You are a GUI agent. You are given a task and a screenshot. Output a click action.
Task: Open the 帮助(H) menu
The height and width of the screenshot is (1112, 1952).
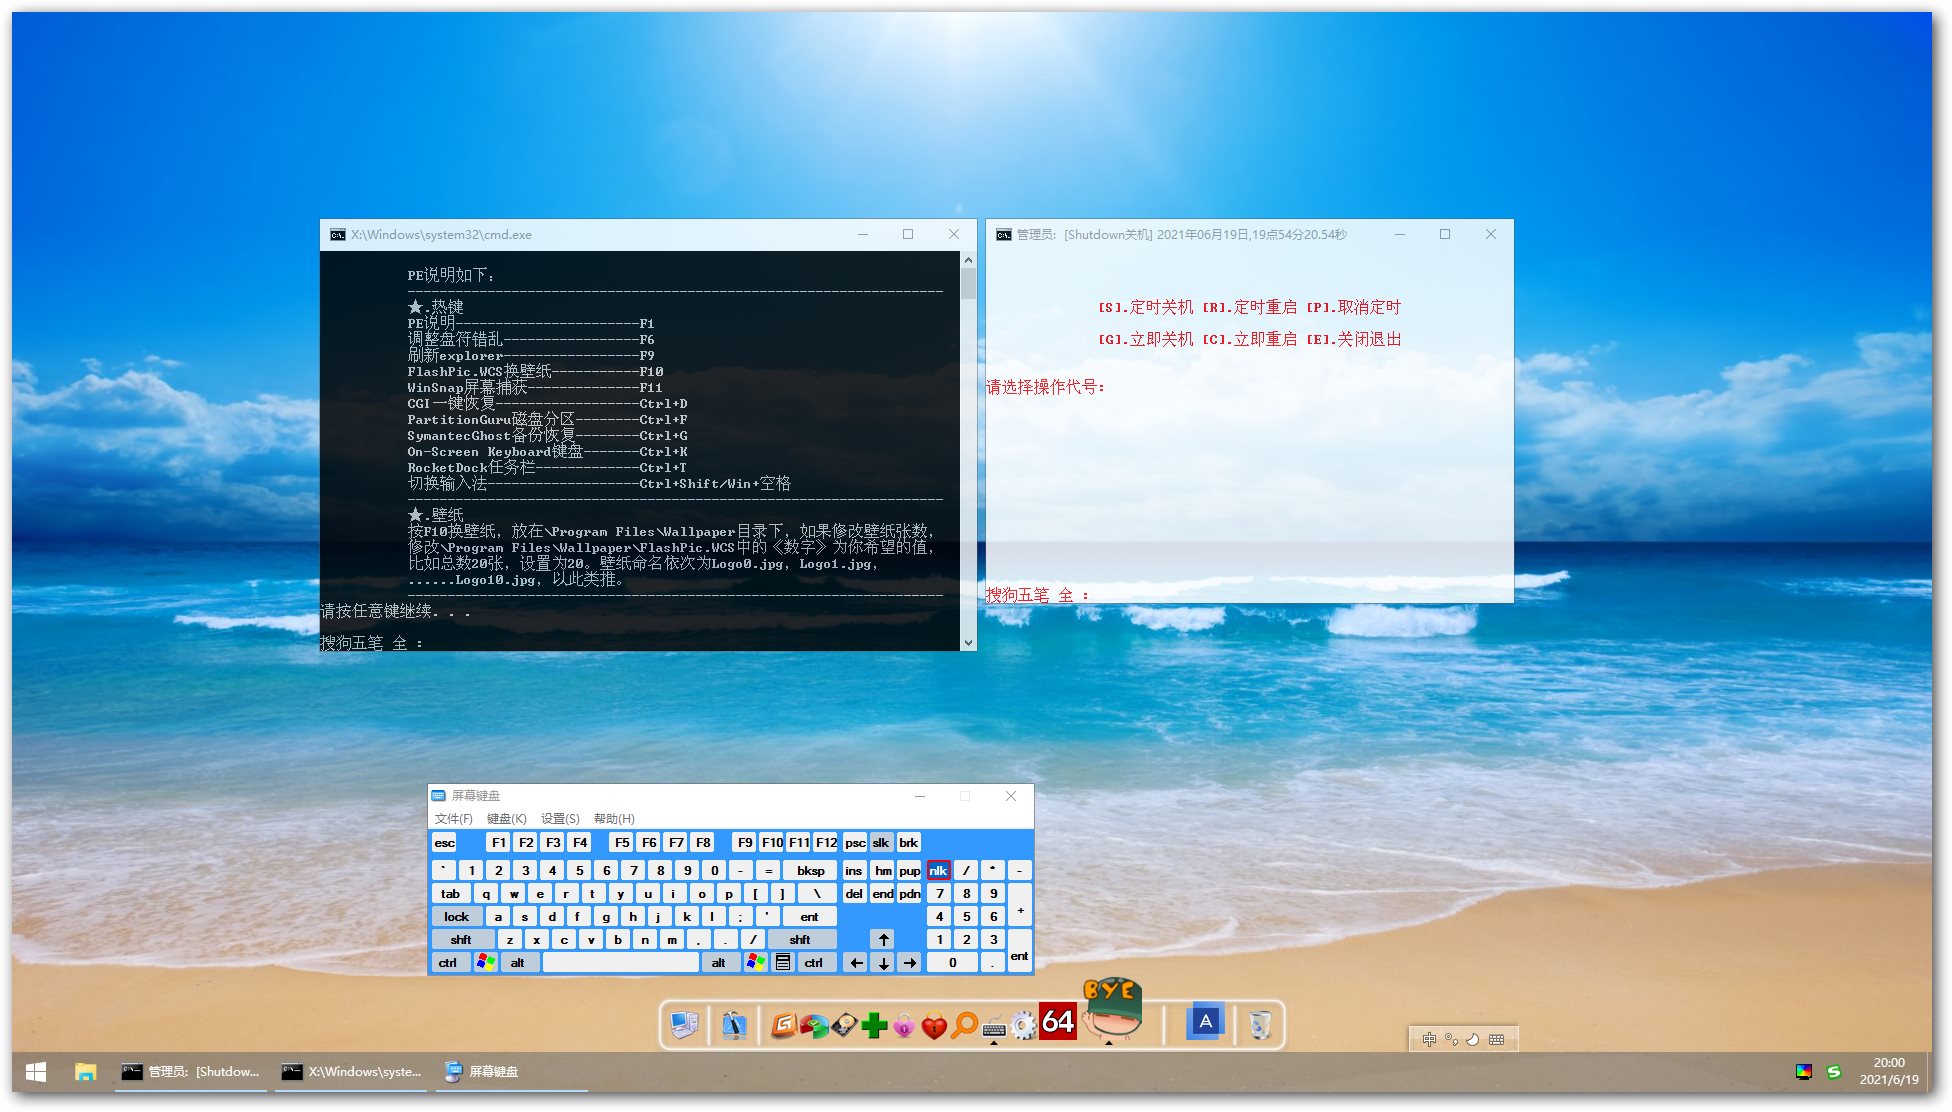614,818
